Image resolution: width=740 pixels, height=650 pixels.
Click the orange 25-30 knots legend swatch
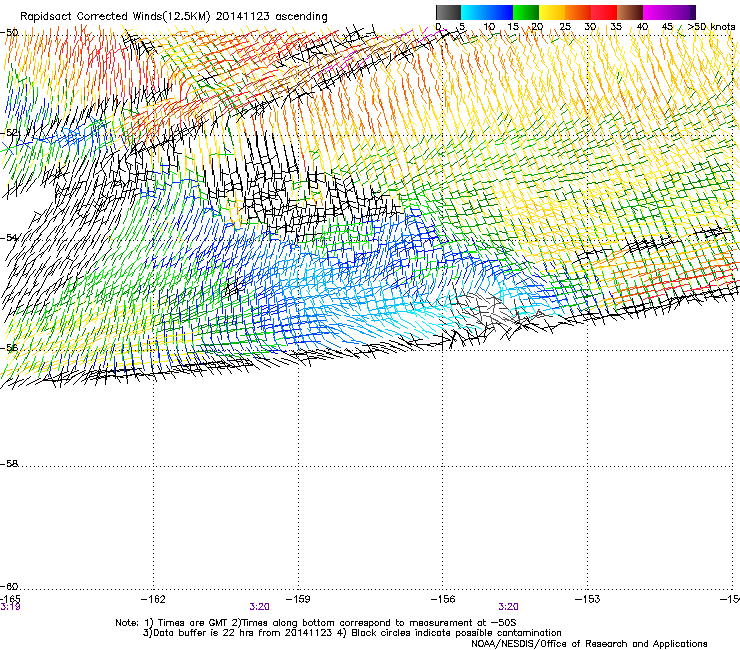coord(578,12)
